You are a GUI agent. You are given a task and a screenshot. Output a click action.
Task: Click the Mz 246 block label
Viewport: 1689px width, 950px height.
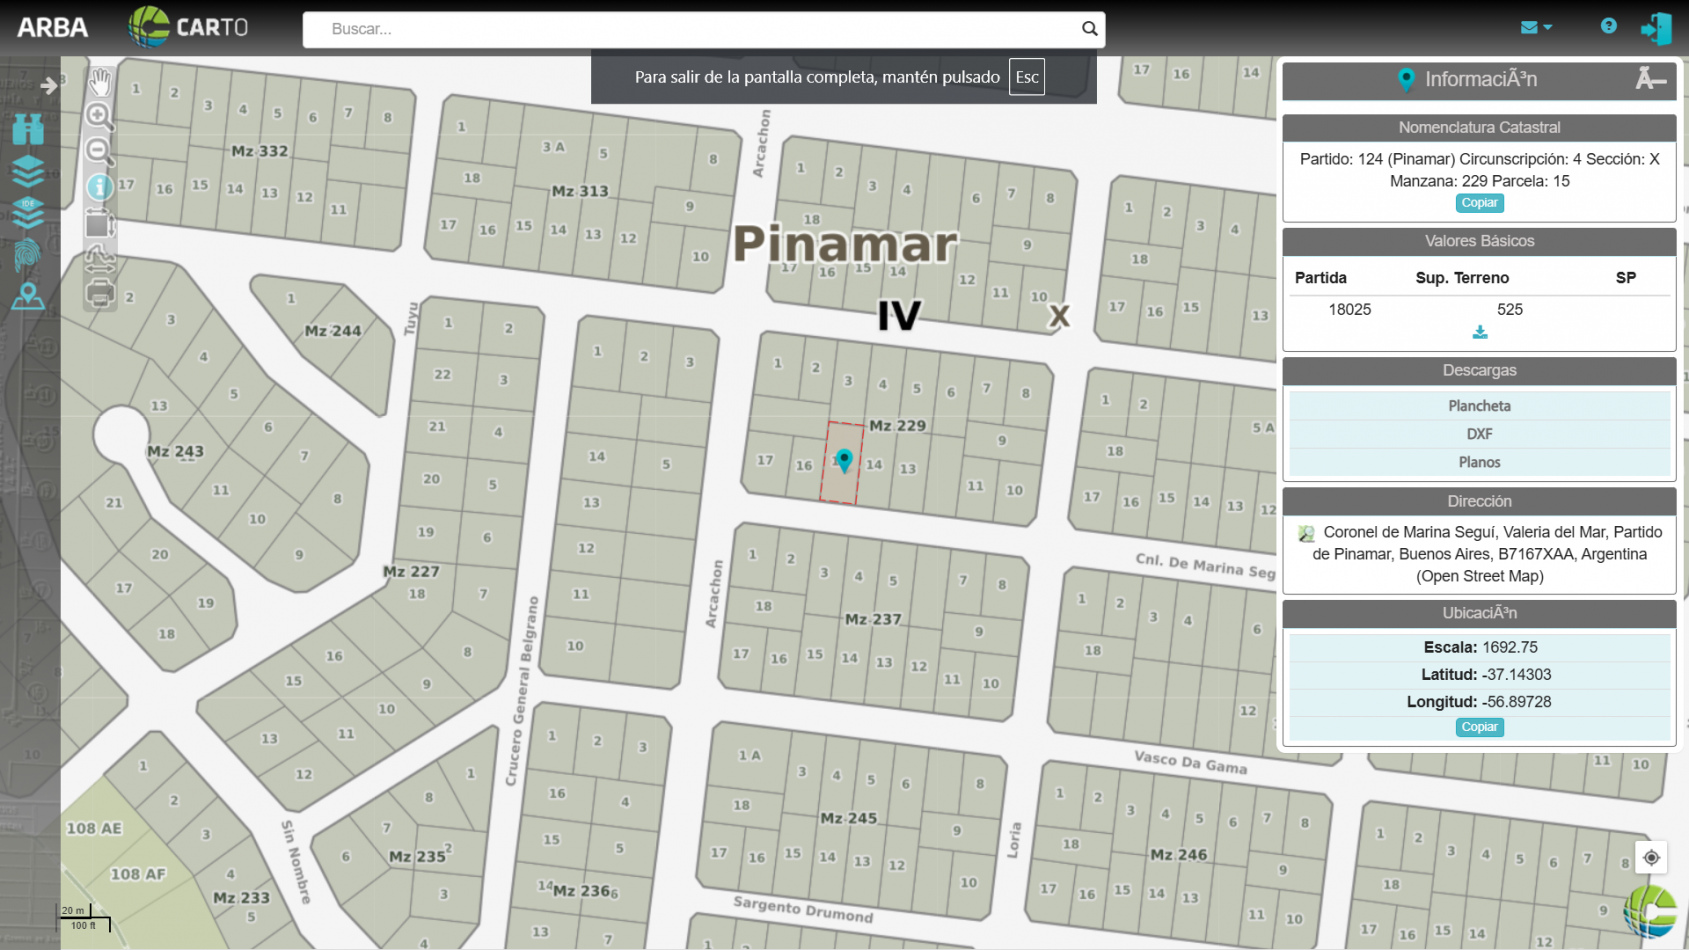(x=1178, y=855)
